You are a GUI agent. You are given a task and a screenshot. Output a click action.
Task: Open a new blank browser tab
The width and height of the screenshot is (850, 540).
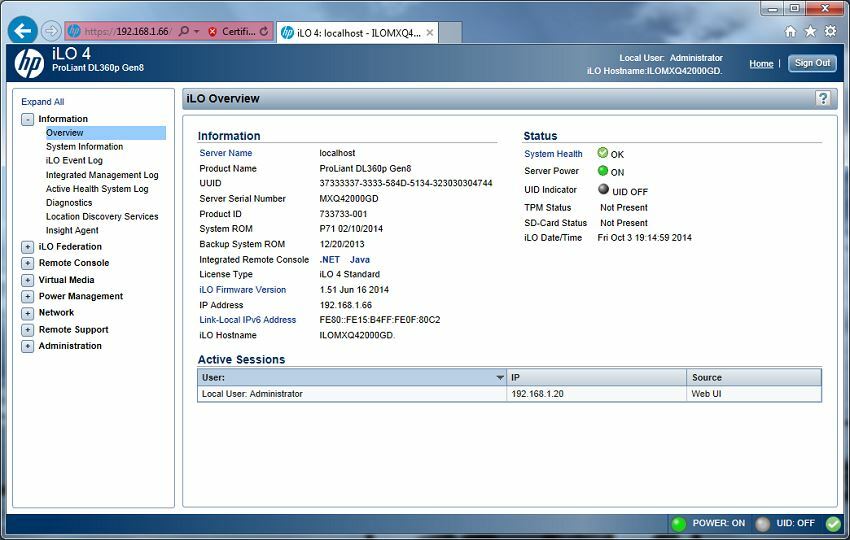tap(450, 33)
